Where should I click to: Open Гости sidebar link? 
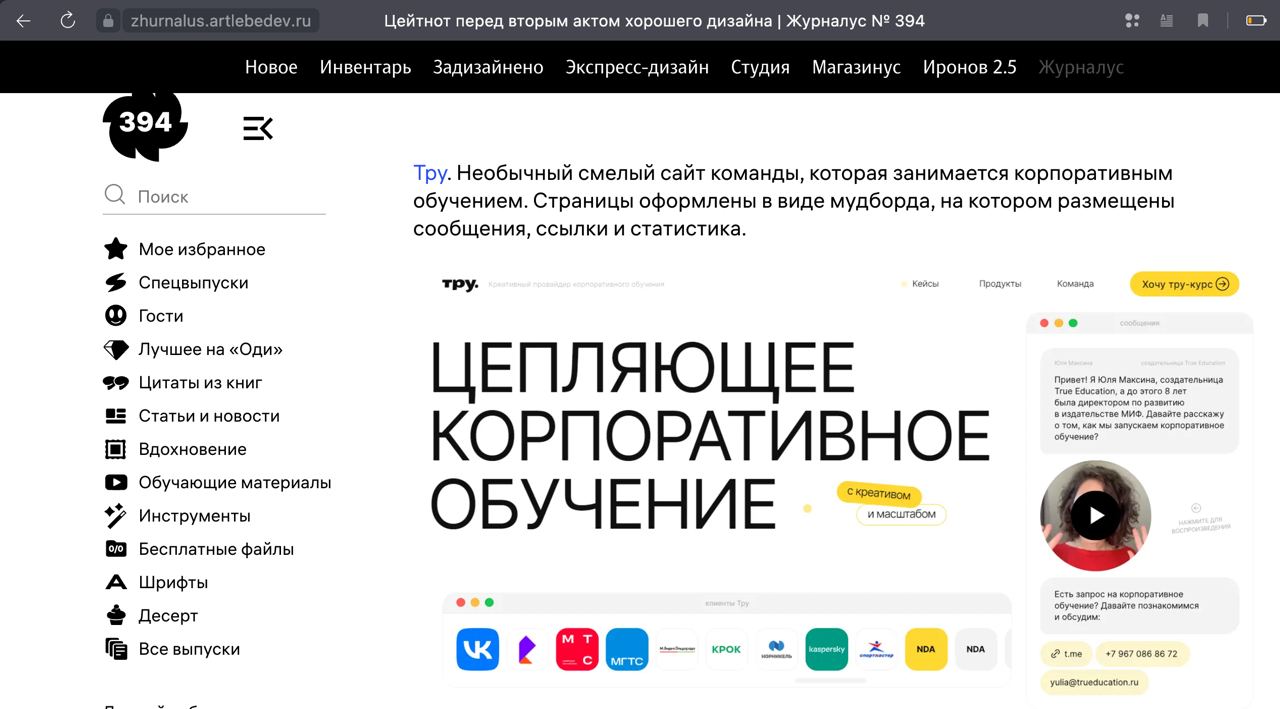point(161,316)
